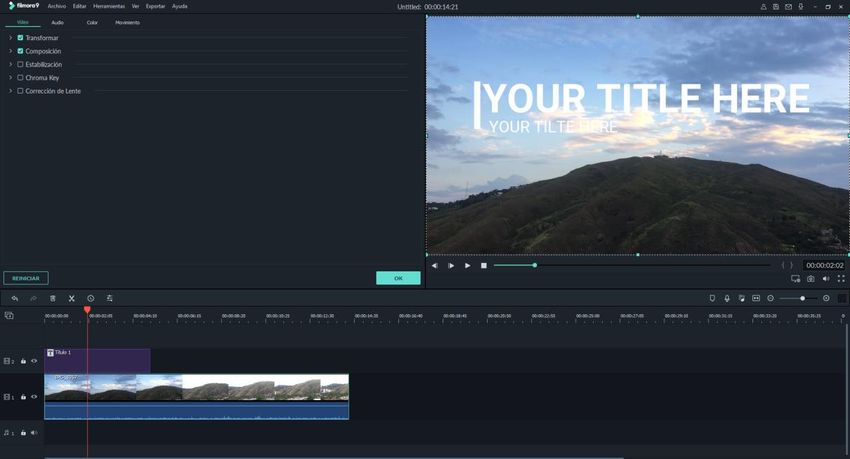Expand the Corrección de Lente section arrow
The width and height of the screenshot is (850, 459).
[10, 91]
